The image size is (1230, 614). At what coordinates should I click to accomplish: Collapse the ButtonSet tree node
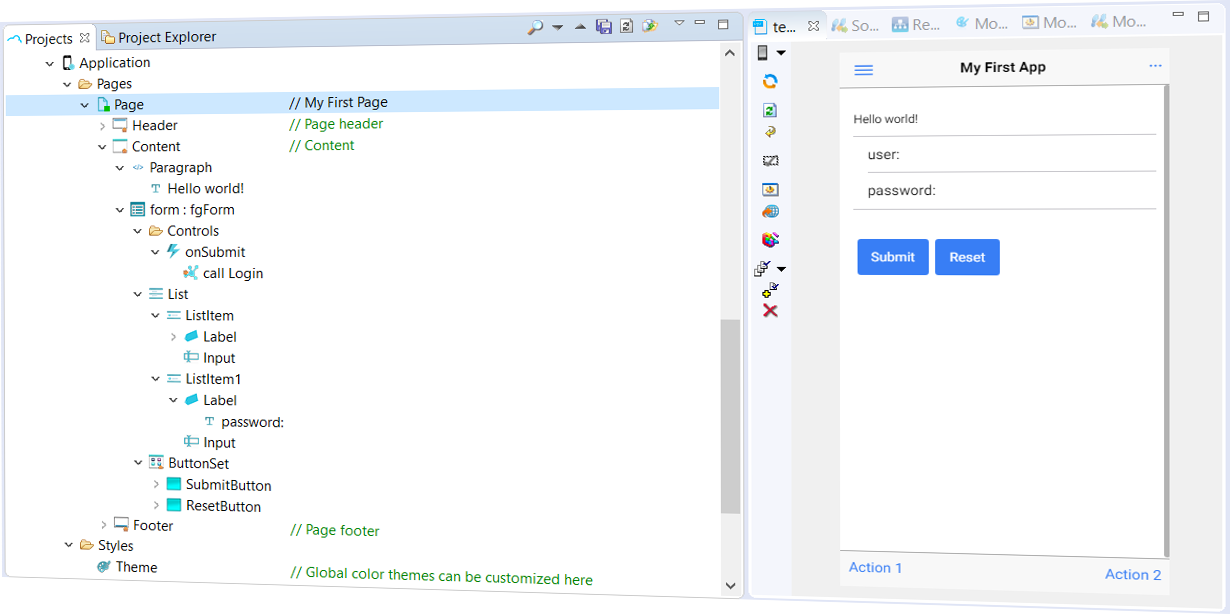138,463
